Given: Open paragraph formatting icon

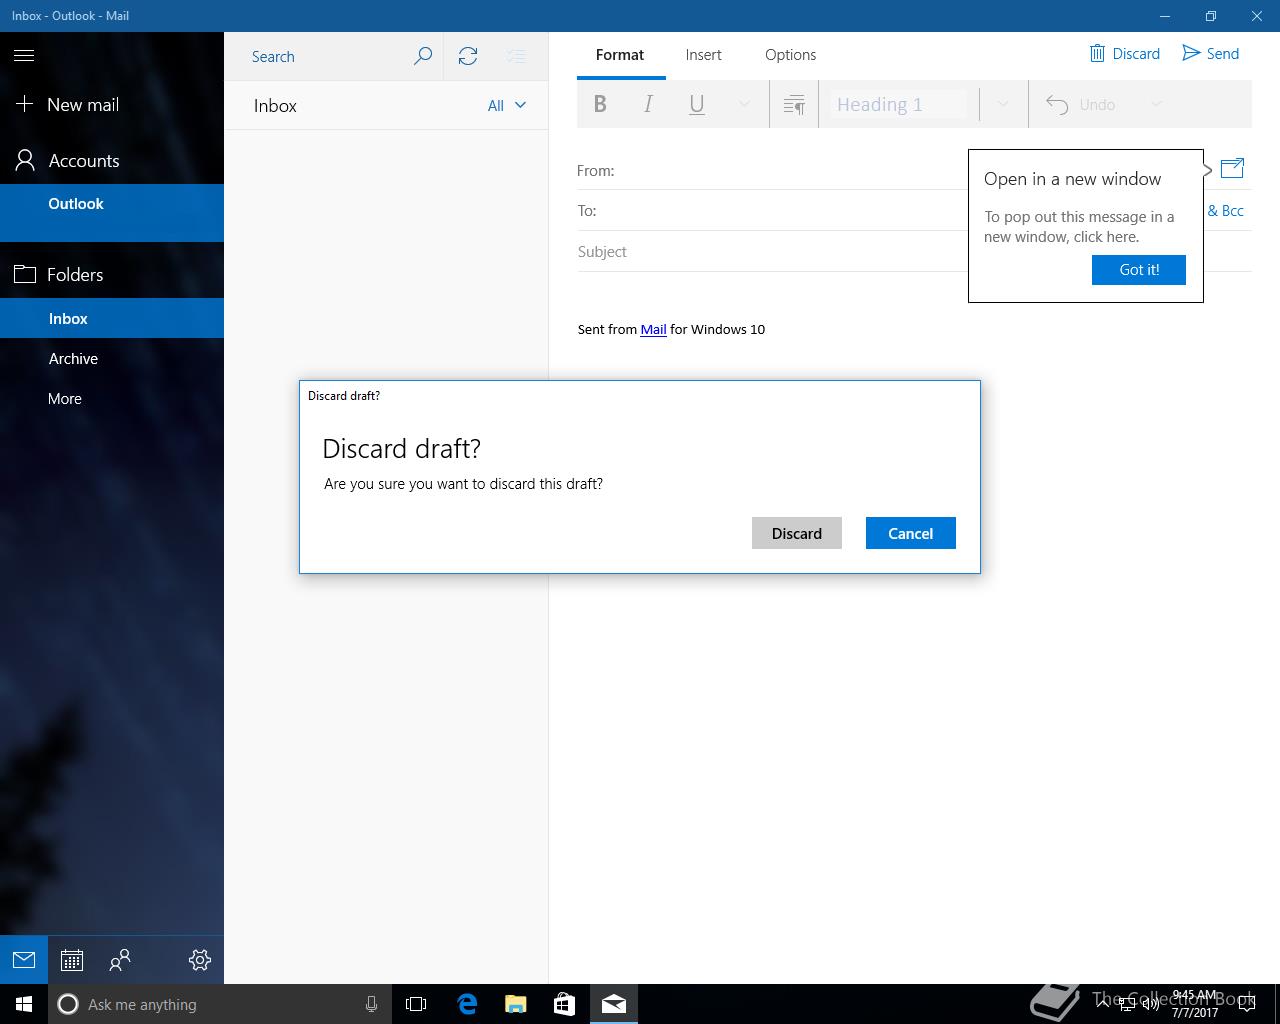Looking at the screenshot, I should (x=794, y=104).
